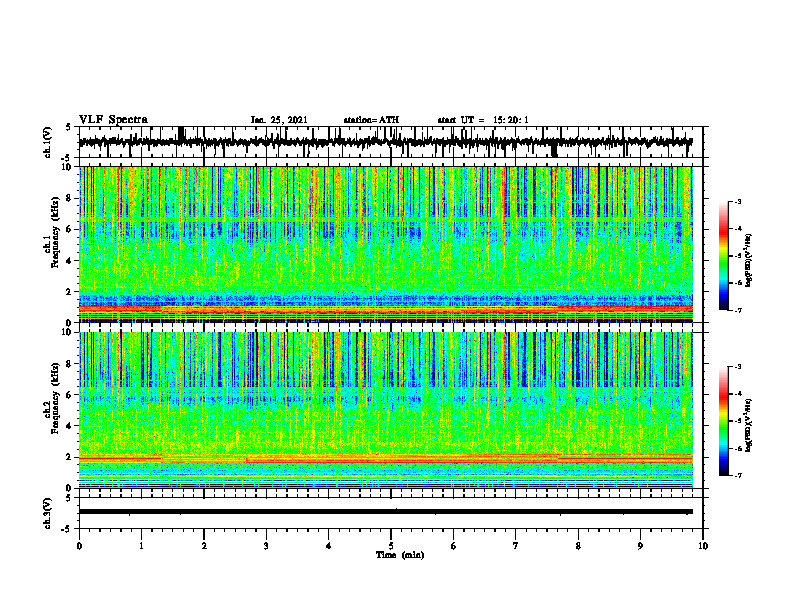
Task: Click the ch.3 voltage waveform trace
Action: click(x=385, y=512)
